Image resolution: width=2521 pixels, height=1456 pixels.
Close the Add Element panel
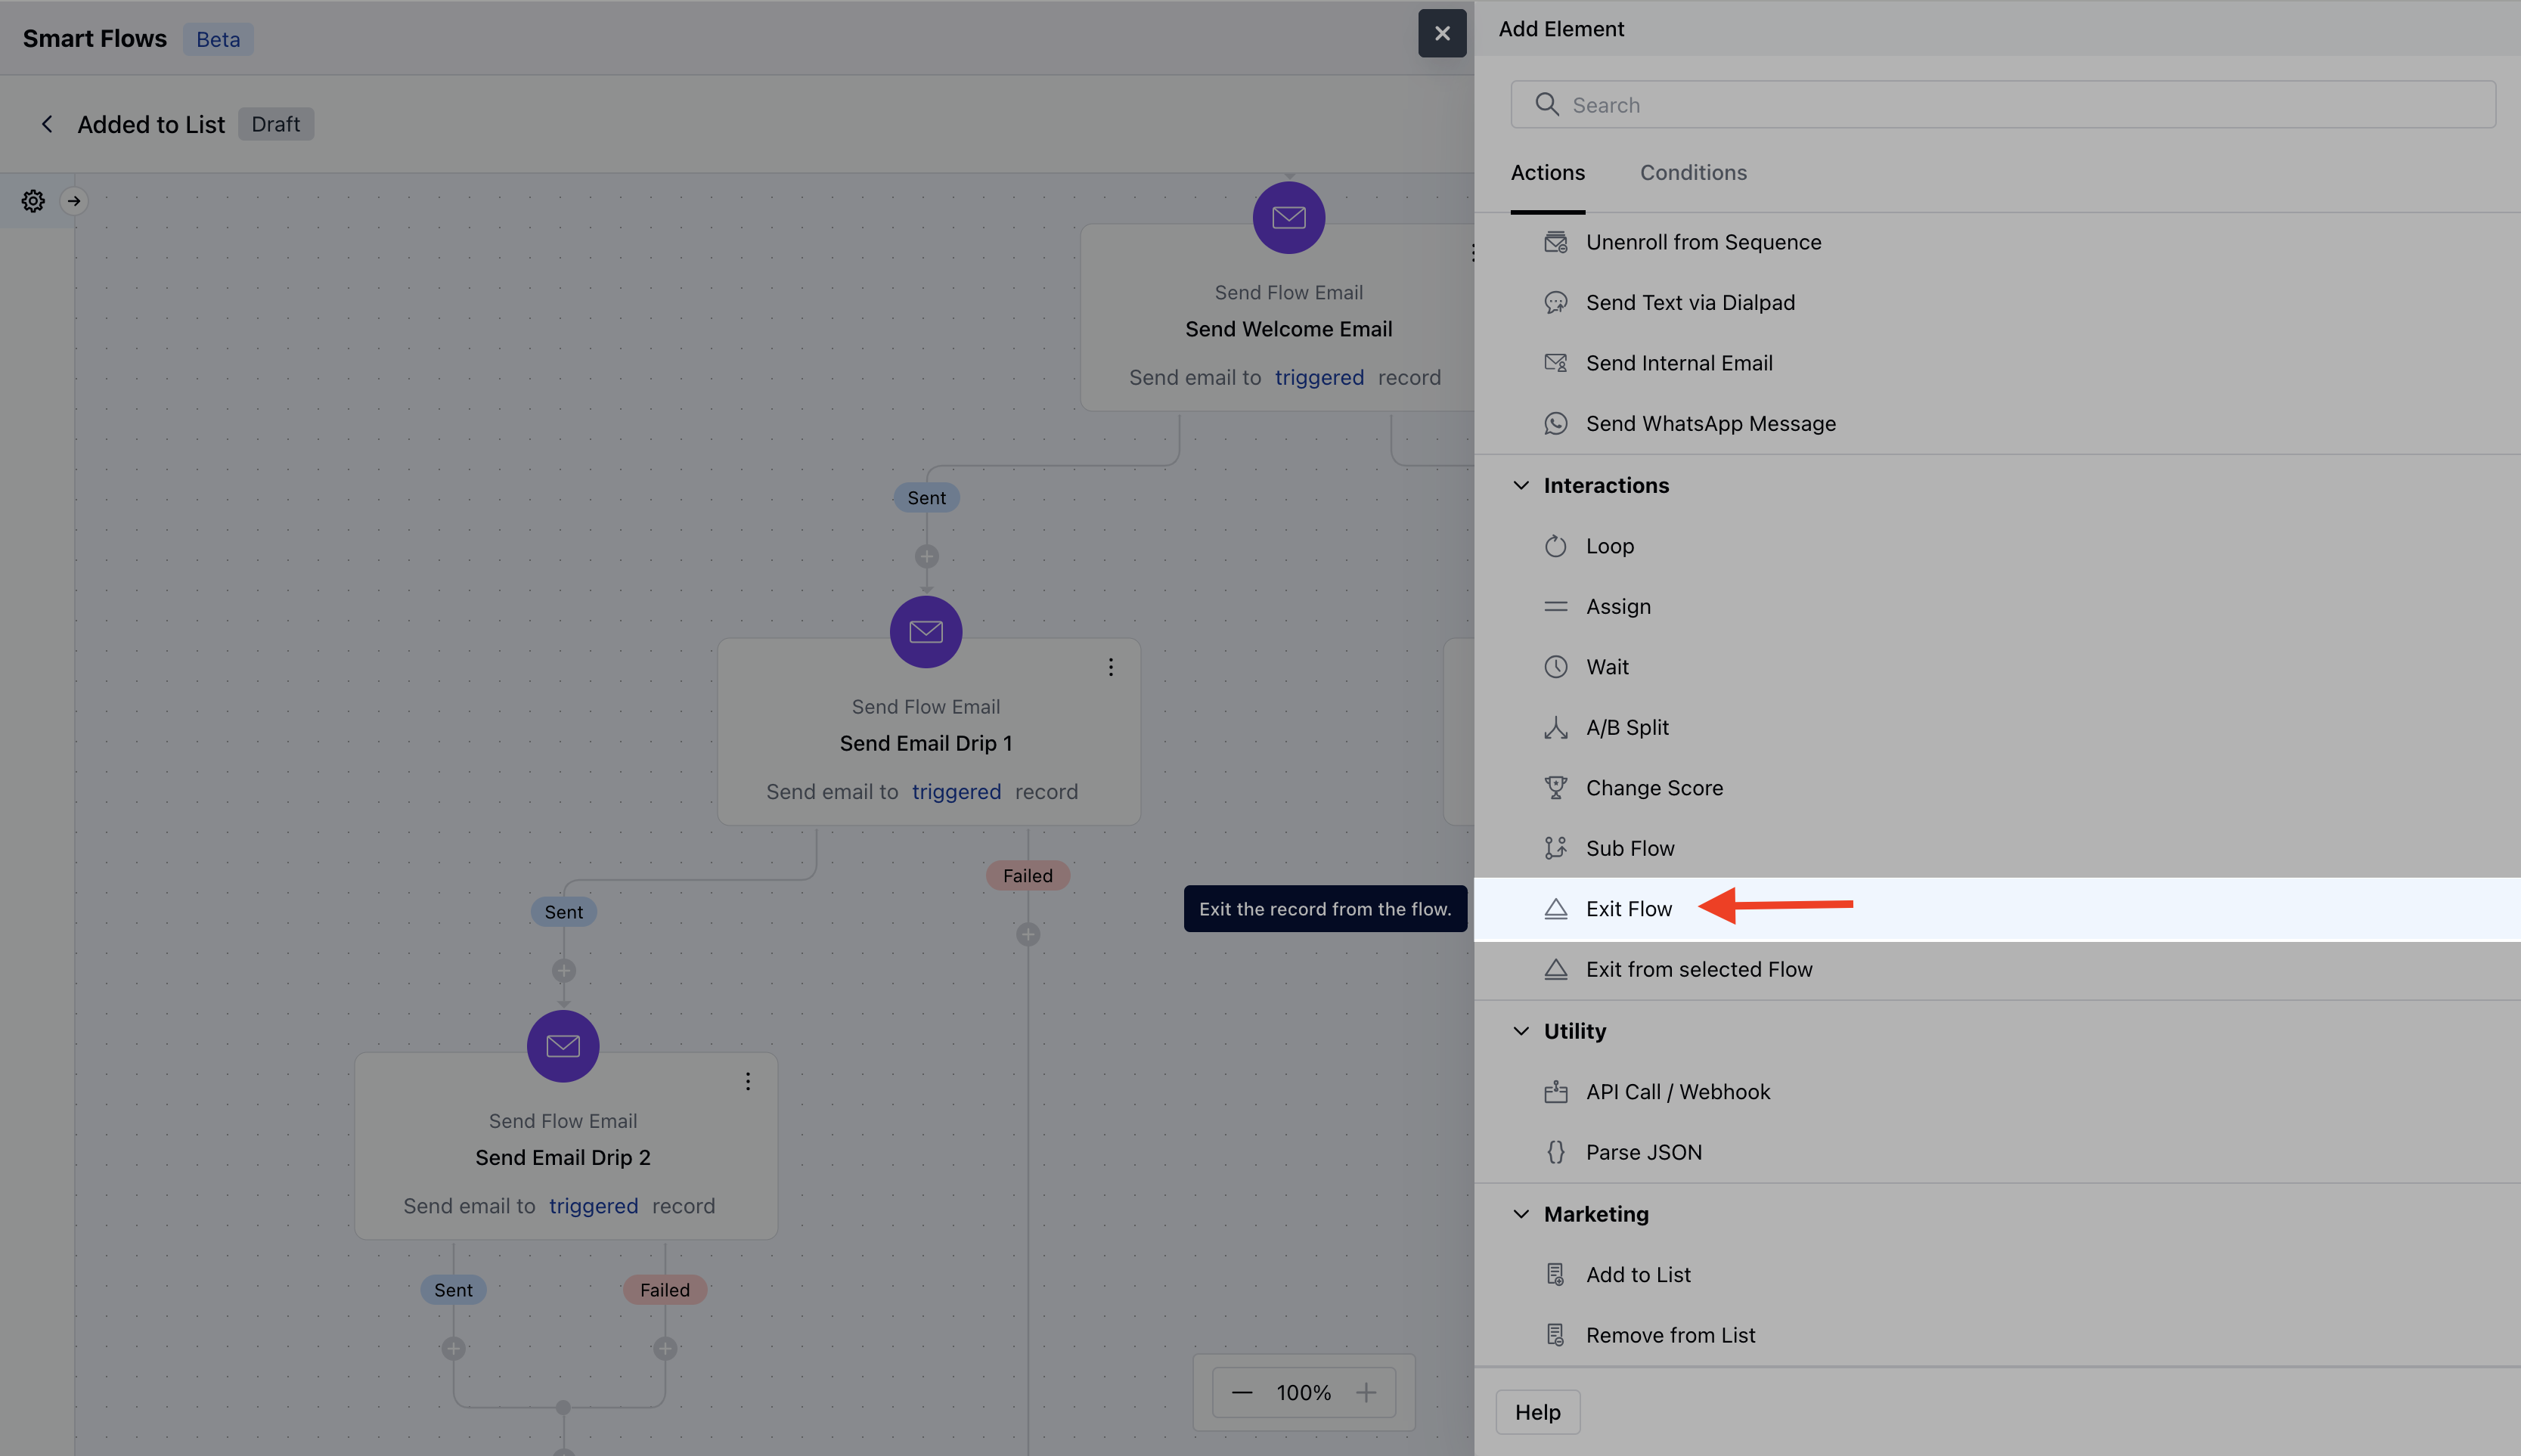click(1441, 33)
